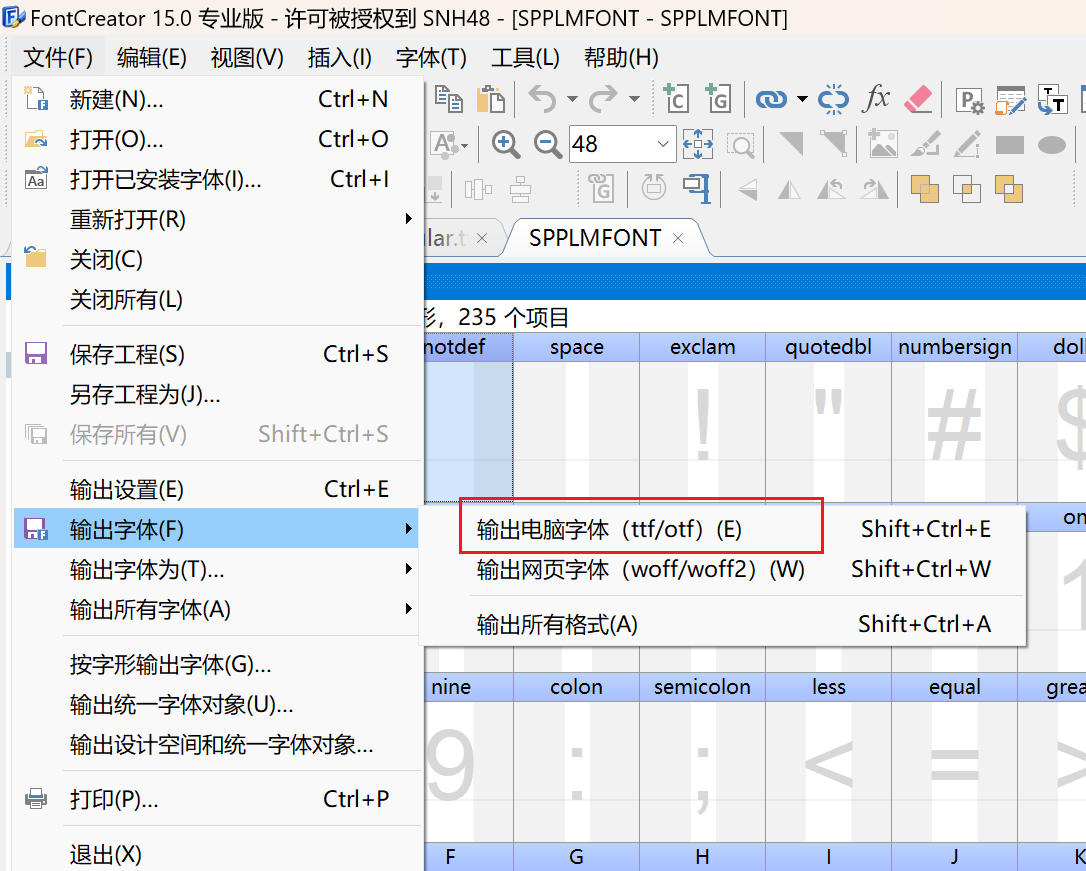Select the ellipse shape icon
This screenshot has width=1086, height=871.
coord(1051,145)
